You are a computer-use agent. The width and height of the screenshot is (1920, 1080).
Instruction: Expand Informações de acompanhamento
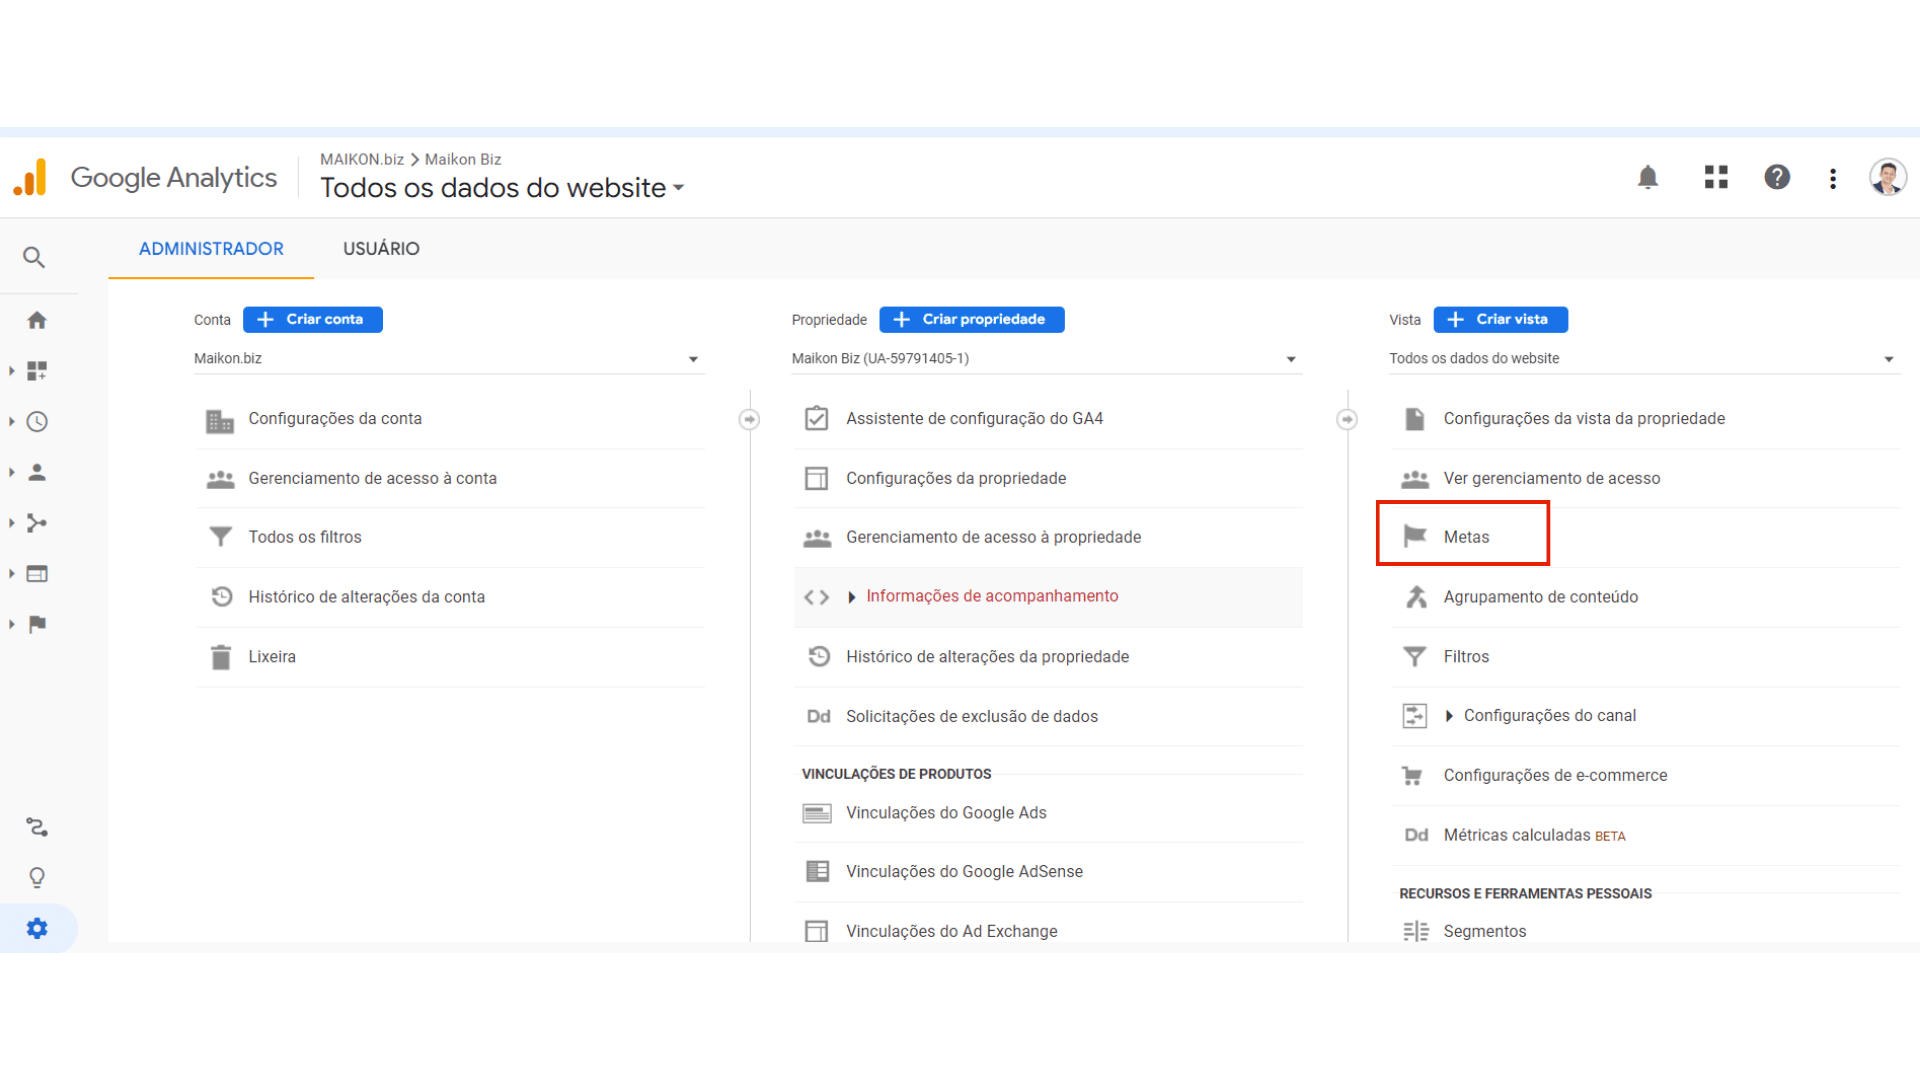pyautogui.click(x=852, y=597)
